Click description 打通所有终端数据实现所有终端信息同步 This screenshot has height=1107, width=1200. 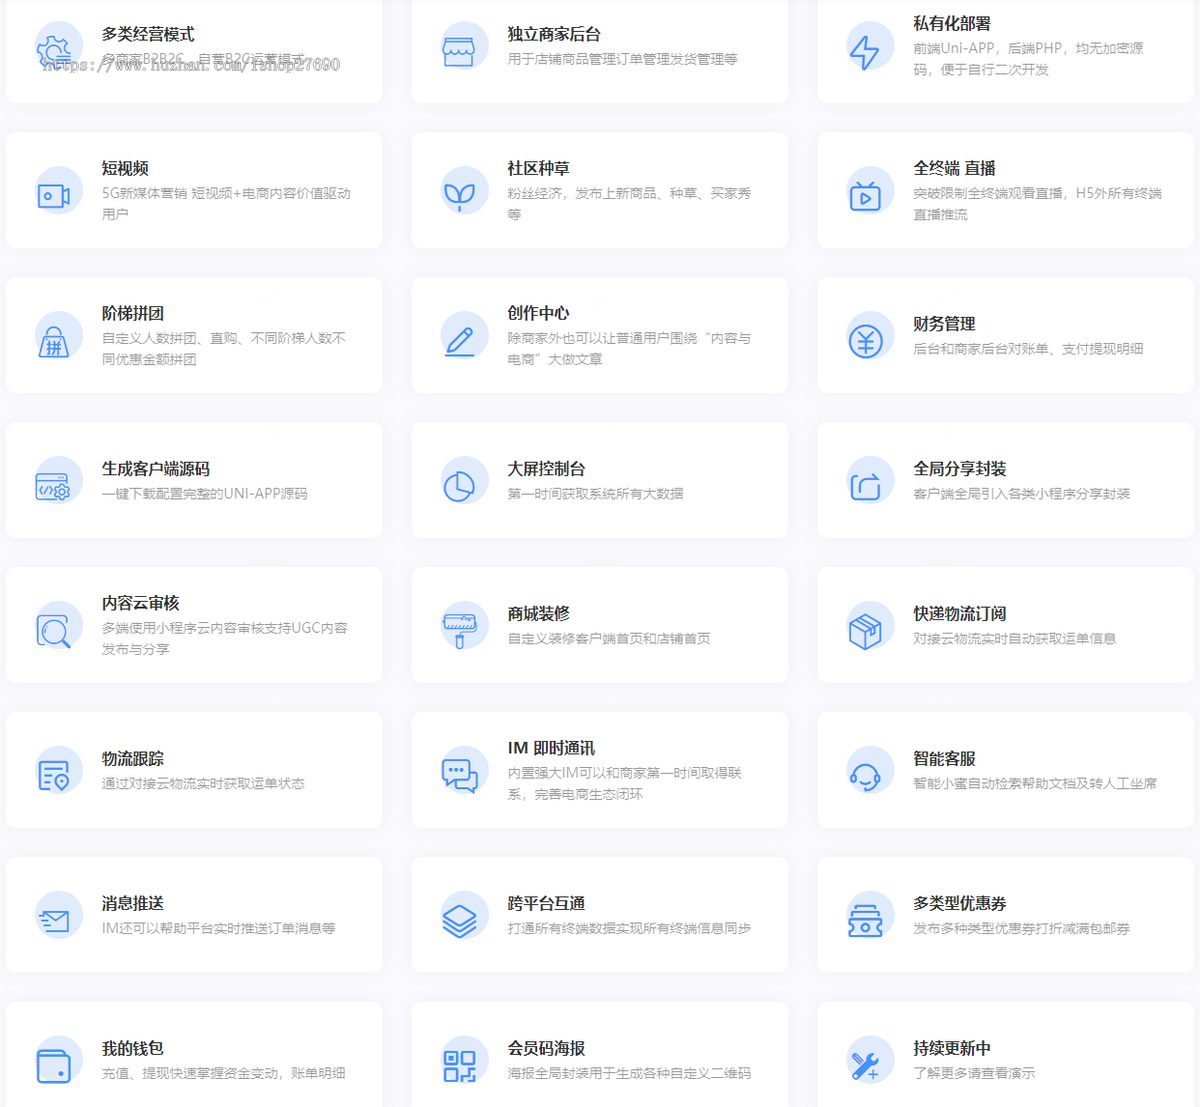pos(629,929)
